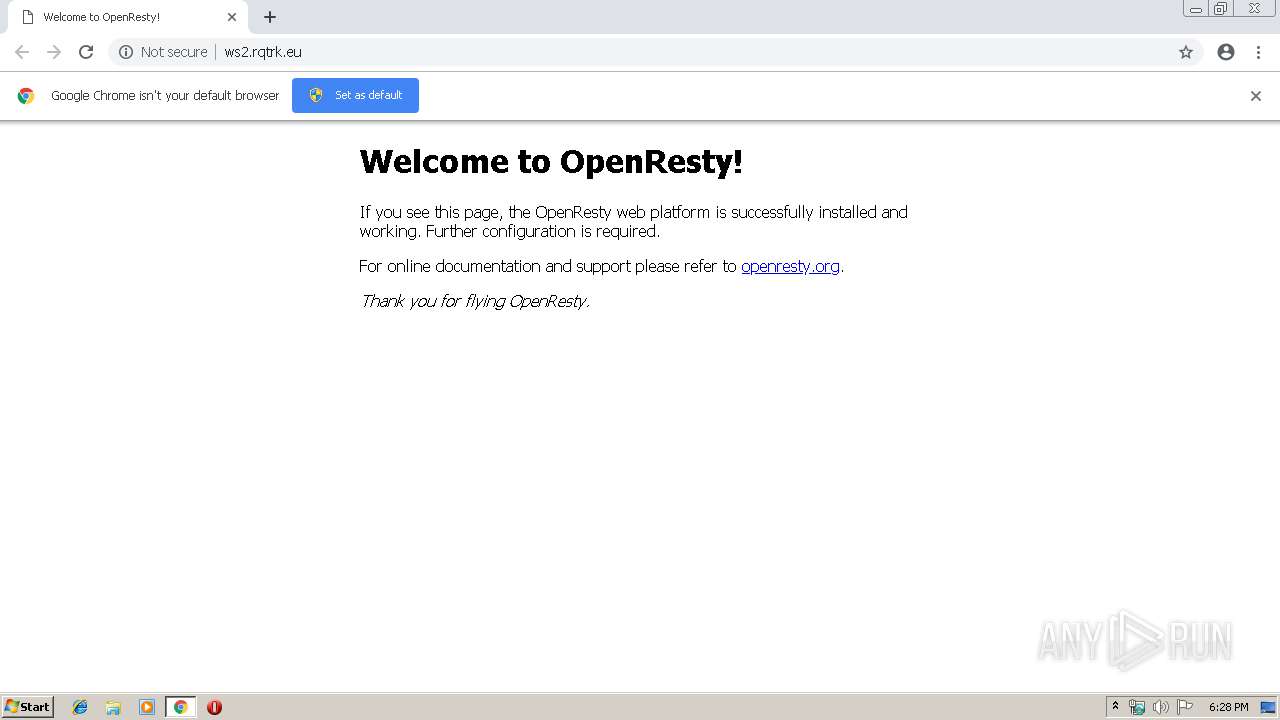The width and height of the screenshot is (1280, 720).
Task: Open a new tab with plus button
Action: coord(270,17)
